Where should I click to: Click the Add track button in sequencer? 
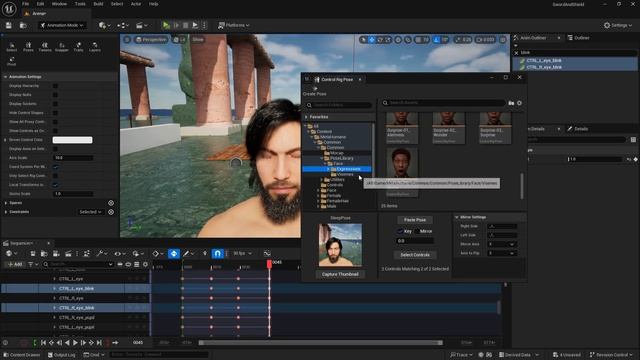(x=15, y=264)
